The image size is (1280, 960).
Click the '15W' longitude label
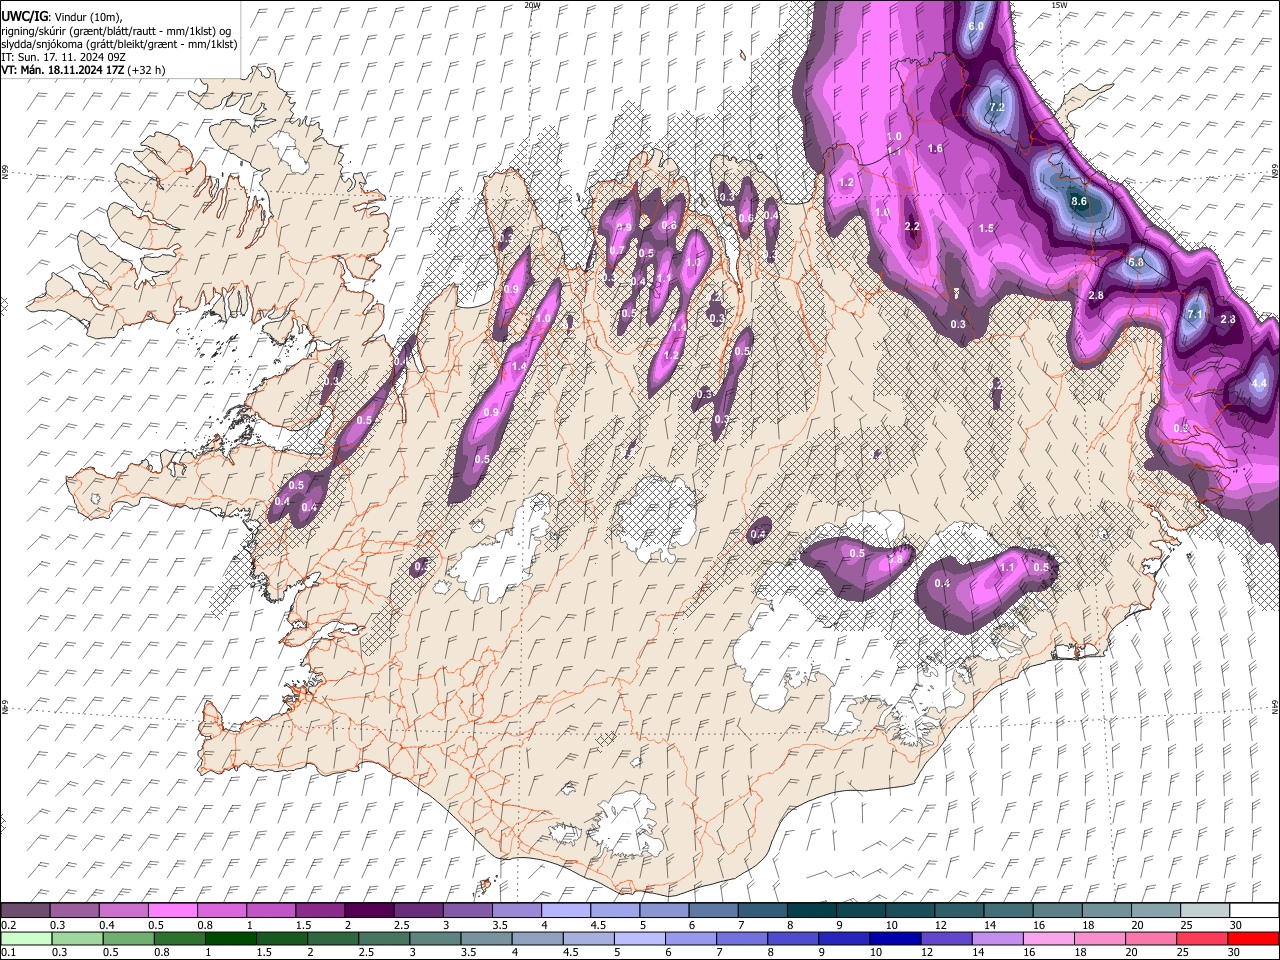pyautogui.click(x=1059, y=5)
